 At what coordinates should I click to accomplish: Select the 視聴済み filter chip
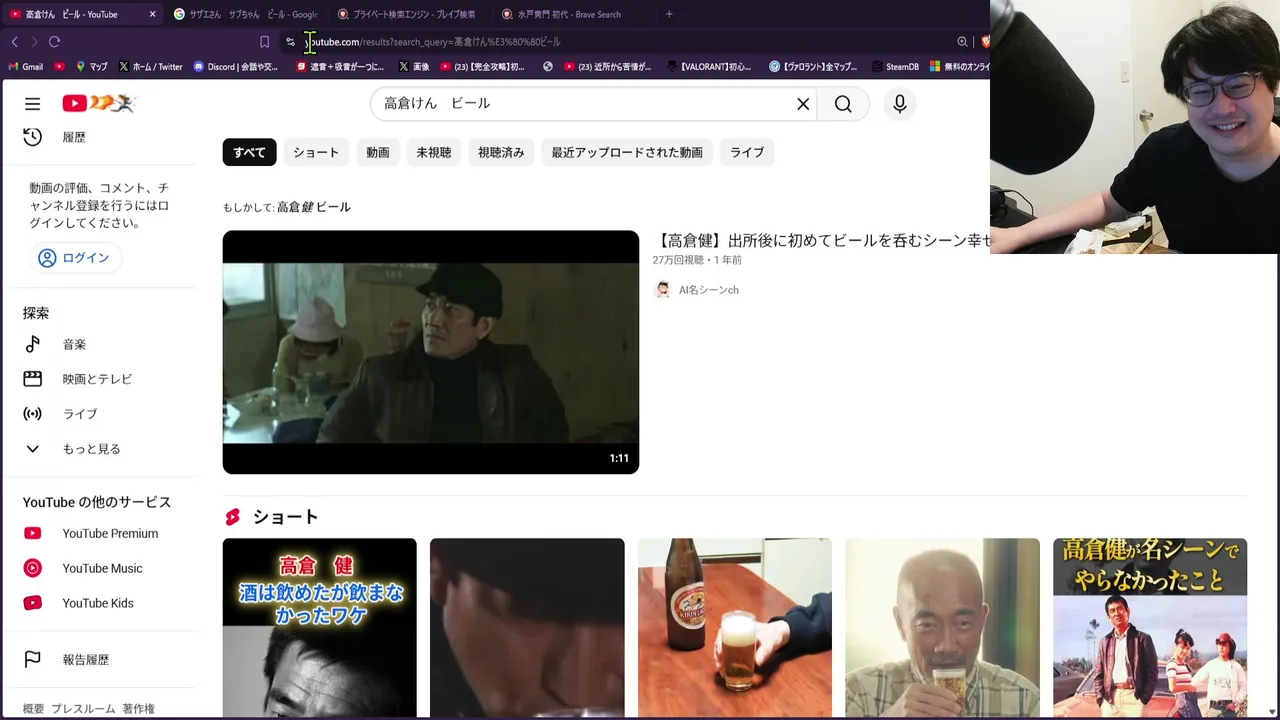pos(501,152)
